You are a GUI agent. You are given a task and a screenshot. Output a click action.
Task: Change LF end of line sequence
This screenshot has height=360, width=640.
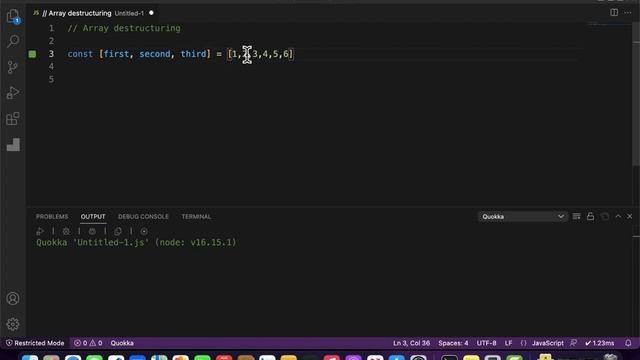(509, 343)
